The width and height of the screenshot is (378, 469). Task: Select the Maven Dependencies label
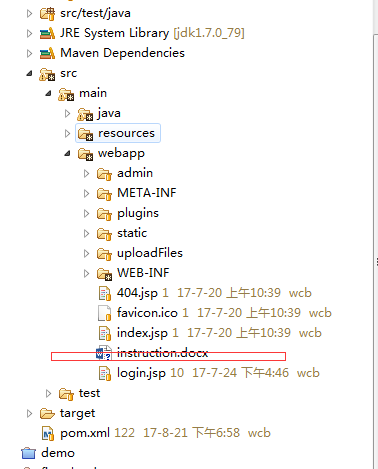coord(122,53)
